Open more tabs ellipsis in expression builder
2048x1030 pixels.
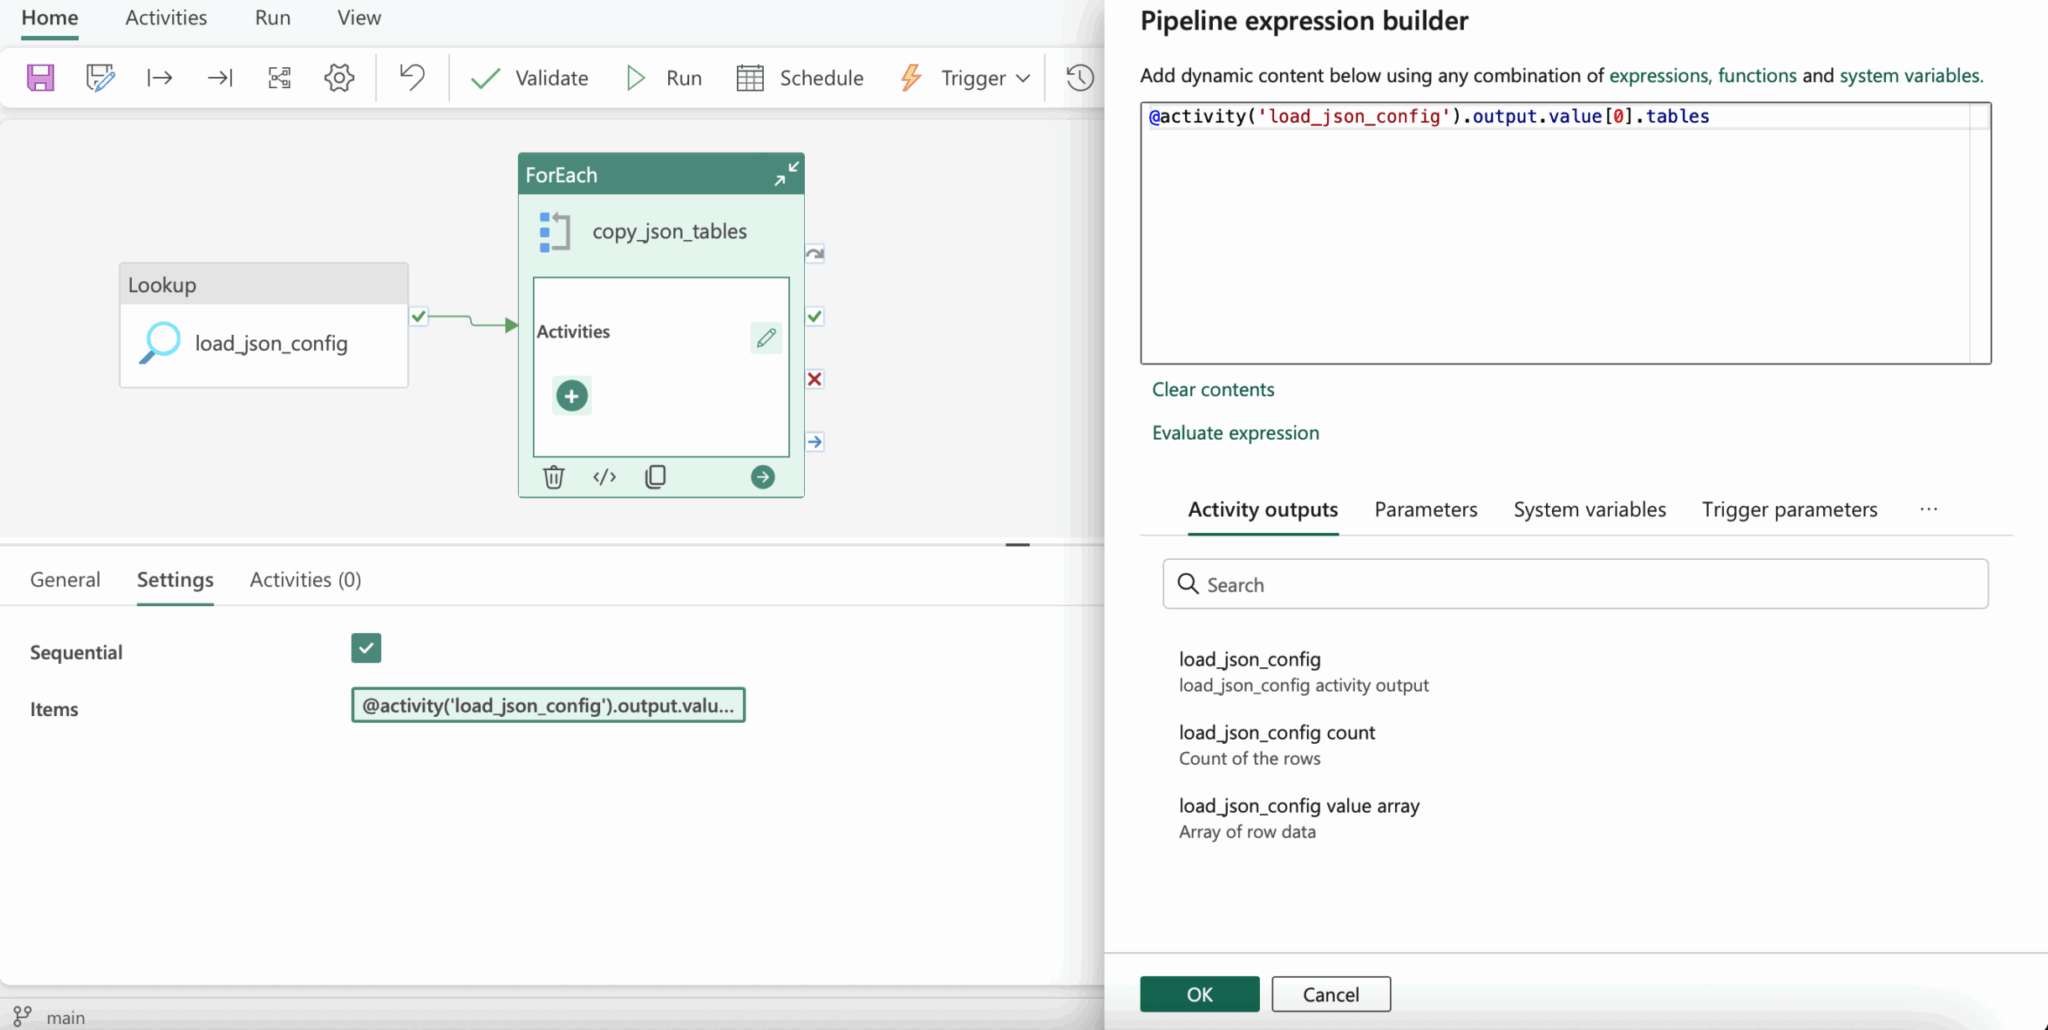click(x=1929, y=509)
